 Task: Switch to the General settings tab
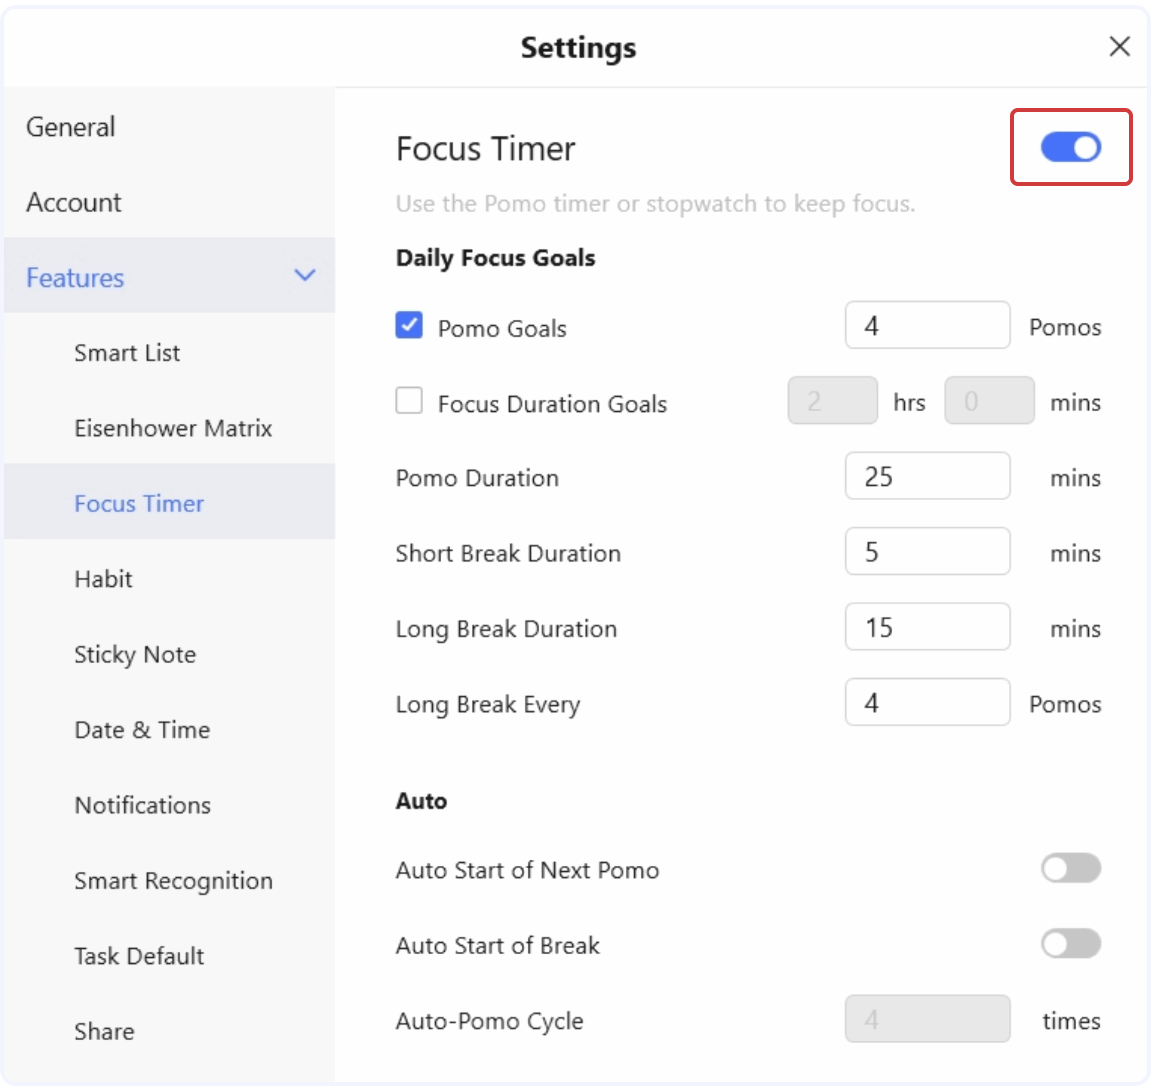click(x=71, y=127)
